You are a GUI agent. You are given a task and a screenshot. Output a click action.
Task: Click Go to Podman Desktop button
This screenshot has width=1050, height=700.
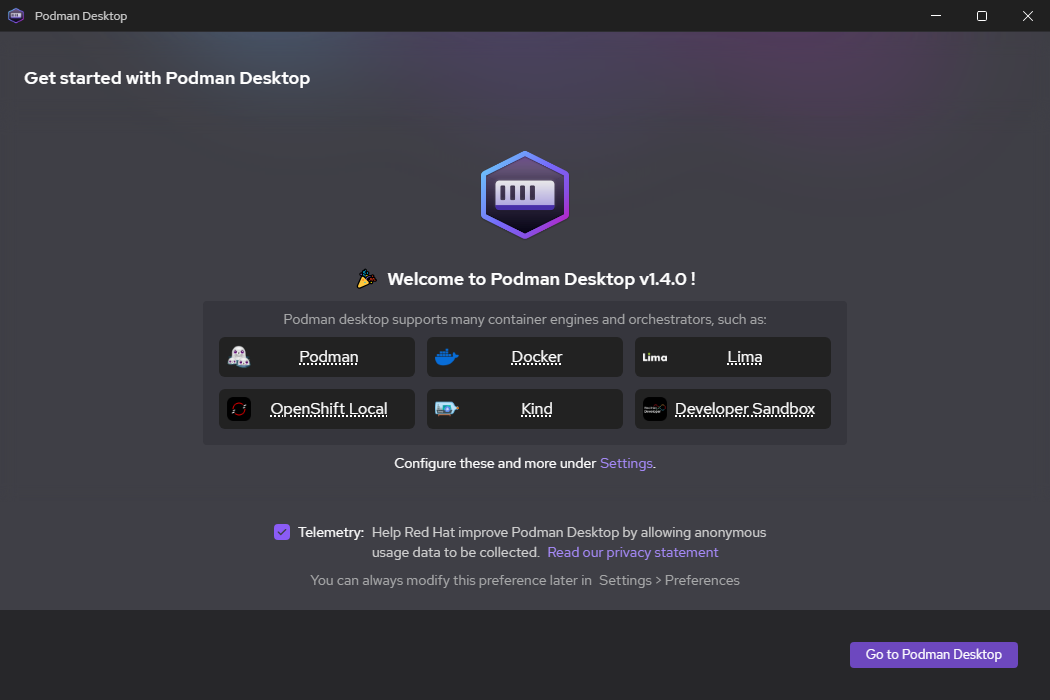pyautogui.click(x=933, y=654)
